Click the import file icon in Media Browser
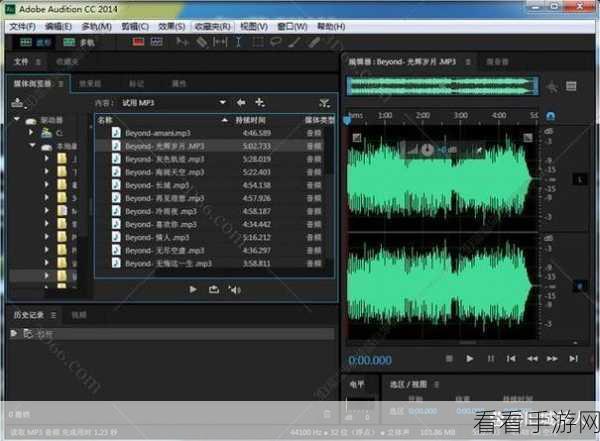This screenshot has width=600, height=441. (18, 103)
